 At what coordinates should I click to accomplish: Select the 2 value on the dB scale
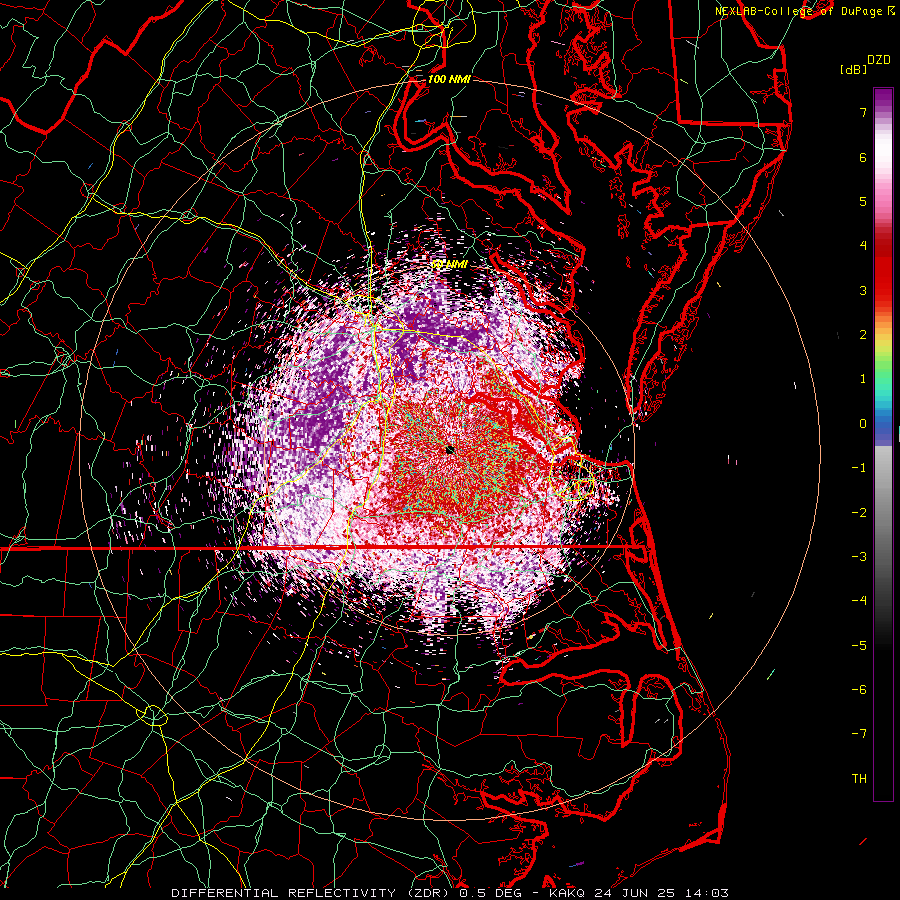tap(863, 335)
